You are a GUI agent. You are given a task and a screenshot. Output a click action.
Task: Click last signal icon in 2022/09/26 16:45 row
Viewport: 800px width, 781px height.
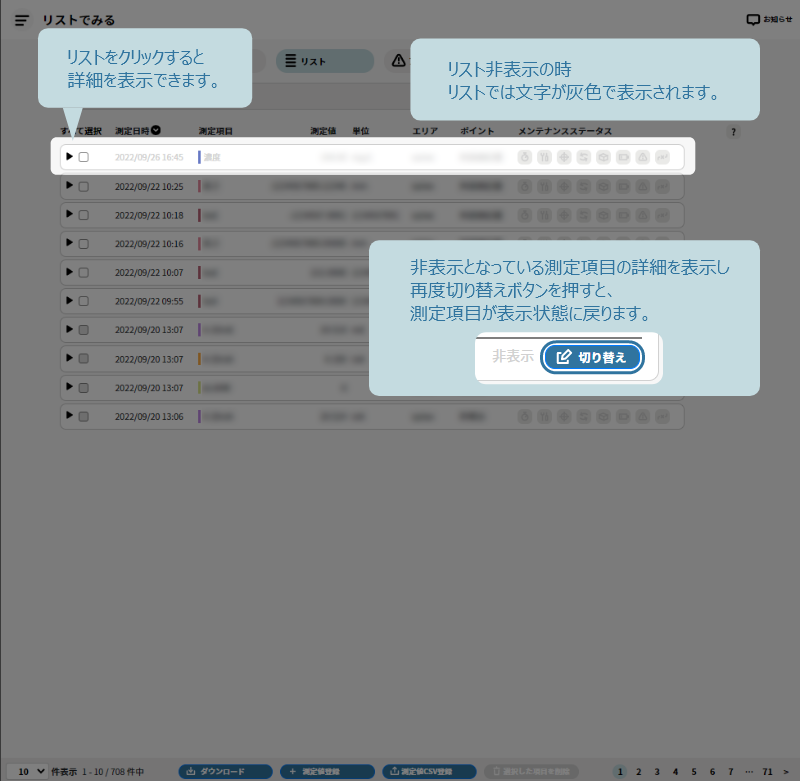coord(662,157)
